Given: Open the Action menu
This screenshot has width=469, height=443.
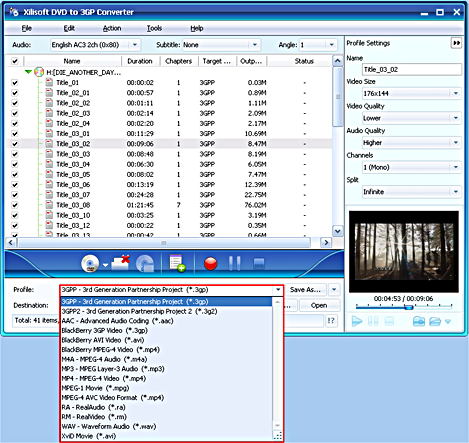Looking at the screenshot, I should point(112,28).
